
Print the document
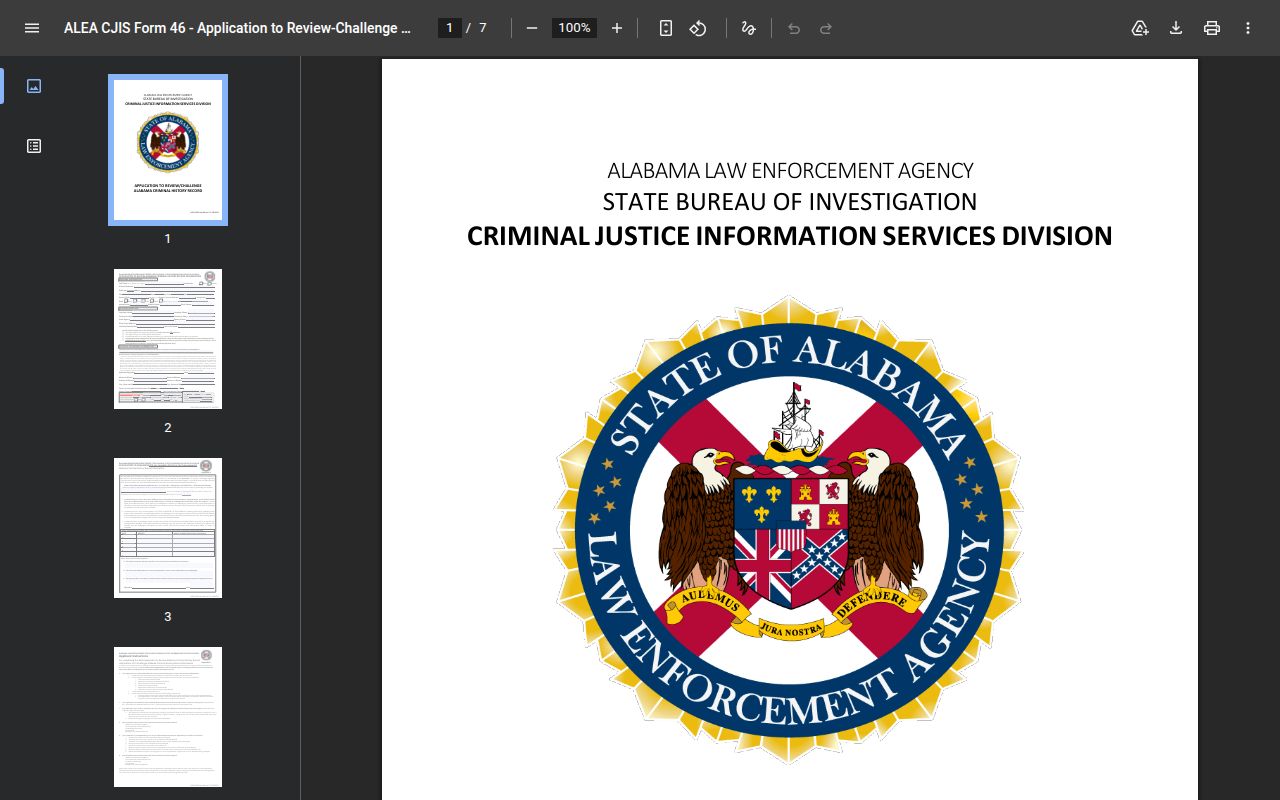[1212, 28]
